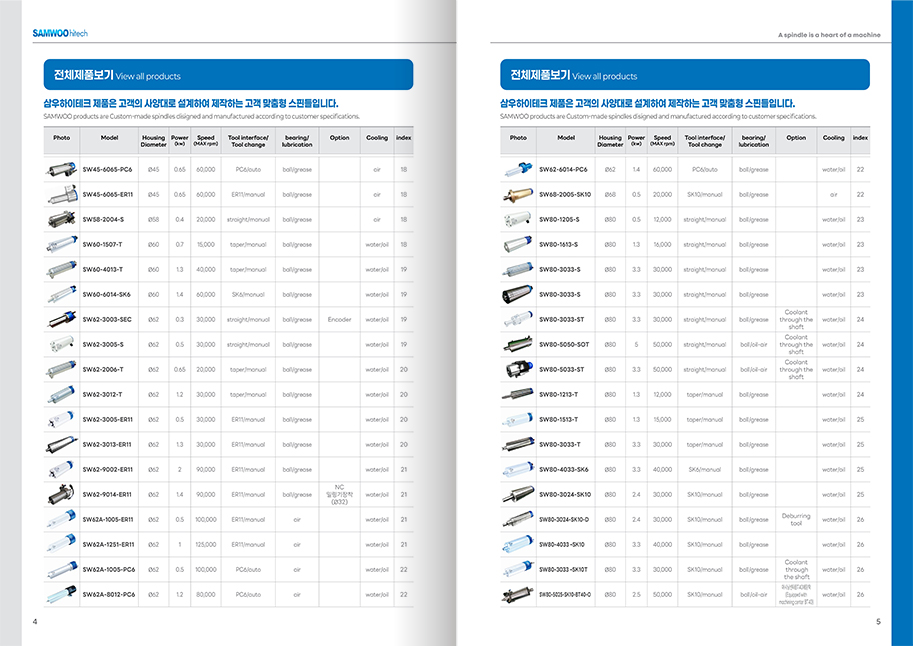Click the SW60-4013-T model name
Viewport: 913px width, 646px height.
point(103,269)
